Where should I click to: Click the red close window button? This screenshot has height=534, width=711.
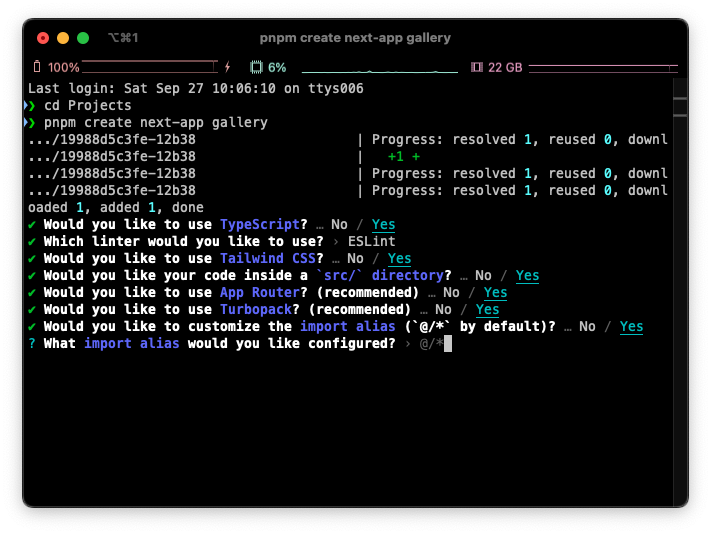(43, 38)
